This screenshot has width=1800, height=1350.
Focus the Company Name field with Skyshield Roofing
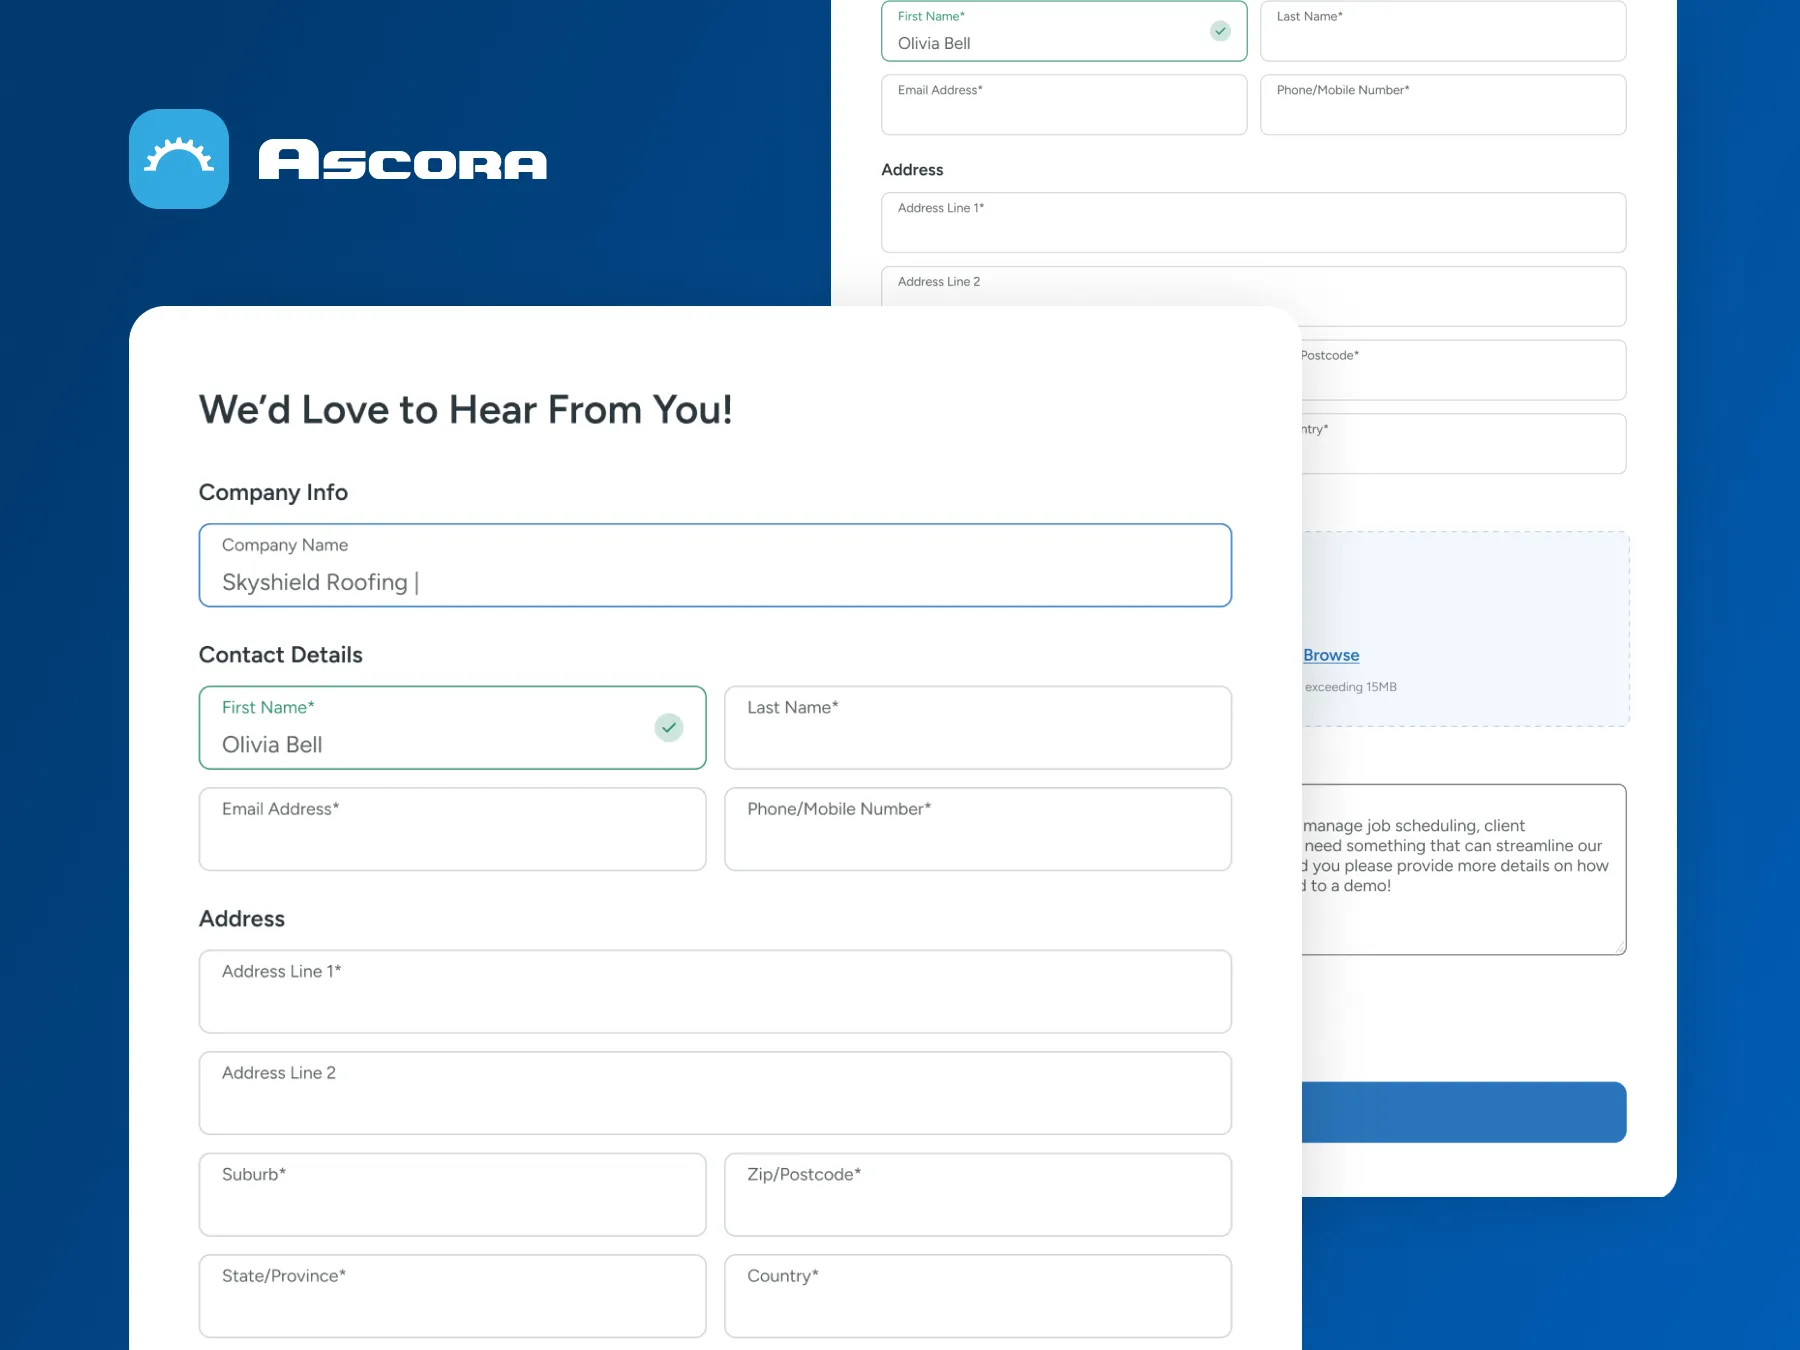point(715,565)
